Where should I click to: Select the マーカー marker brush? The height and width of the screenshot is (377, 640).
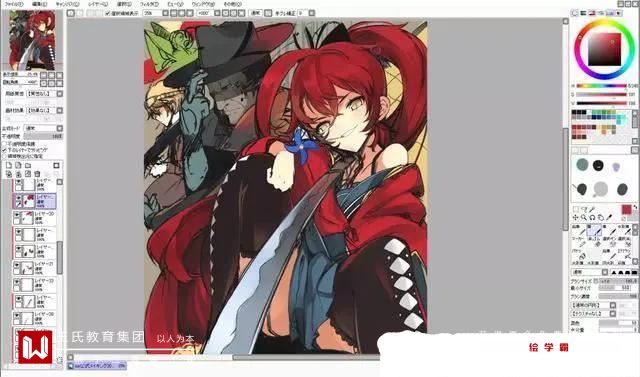(x=578, y=242)
